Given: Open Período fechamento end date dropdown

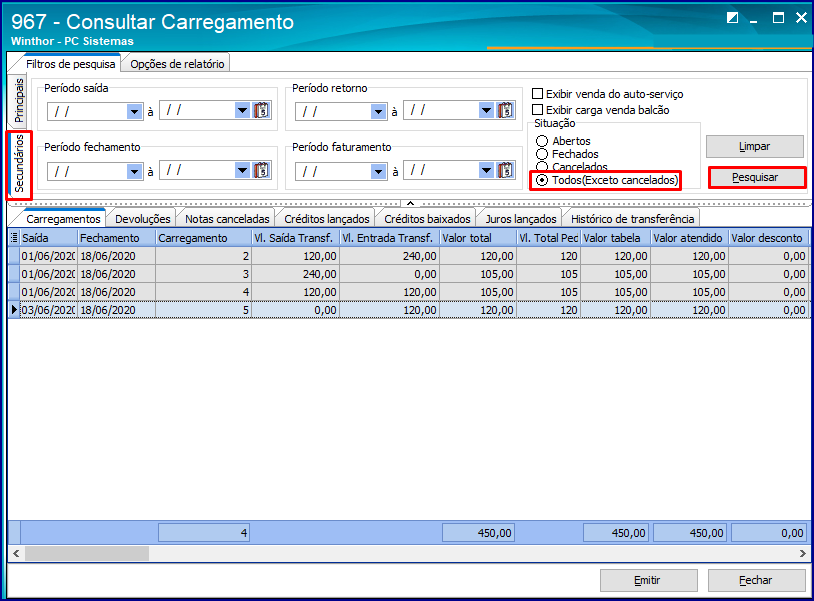Looking at the screenshot, I should 242,170.
